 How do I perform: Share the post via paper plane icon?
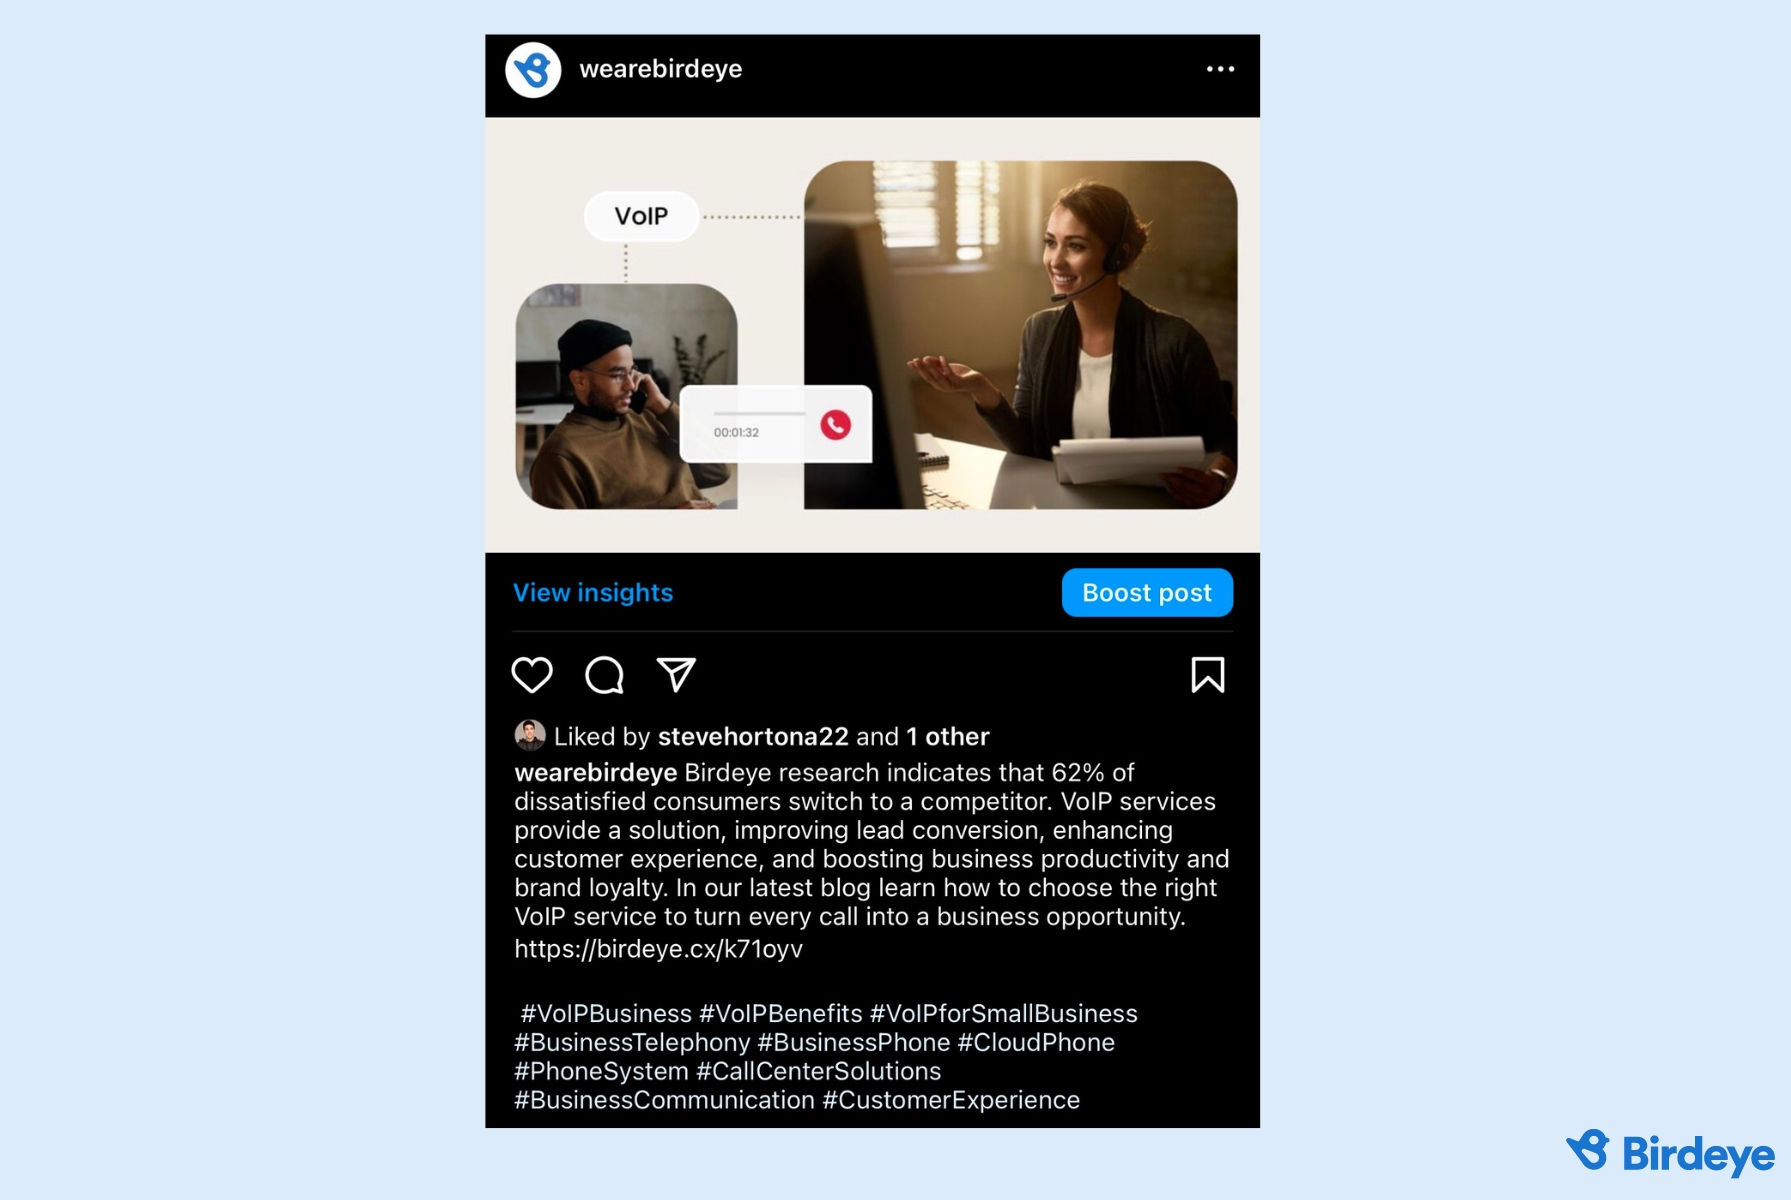(676, 675)
